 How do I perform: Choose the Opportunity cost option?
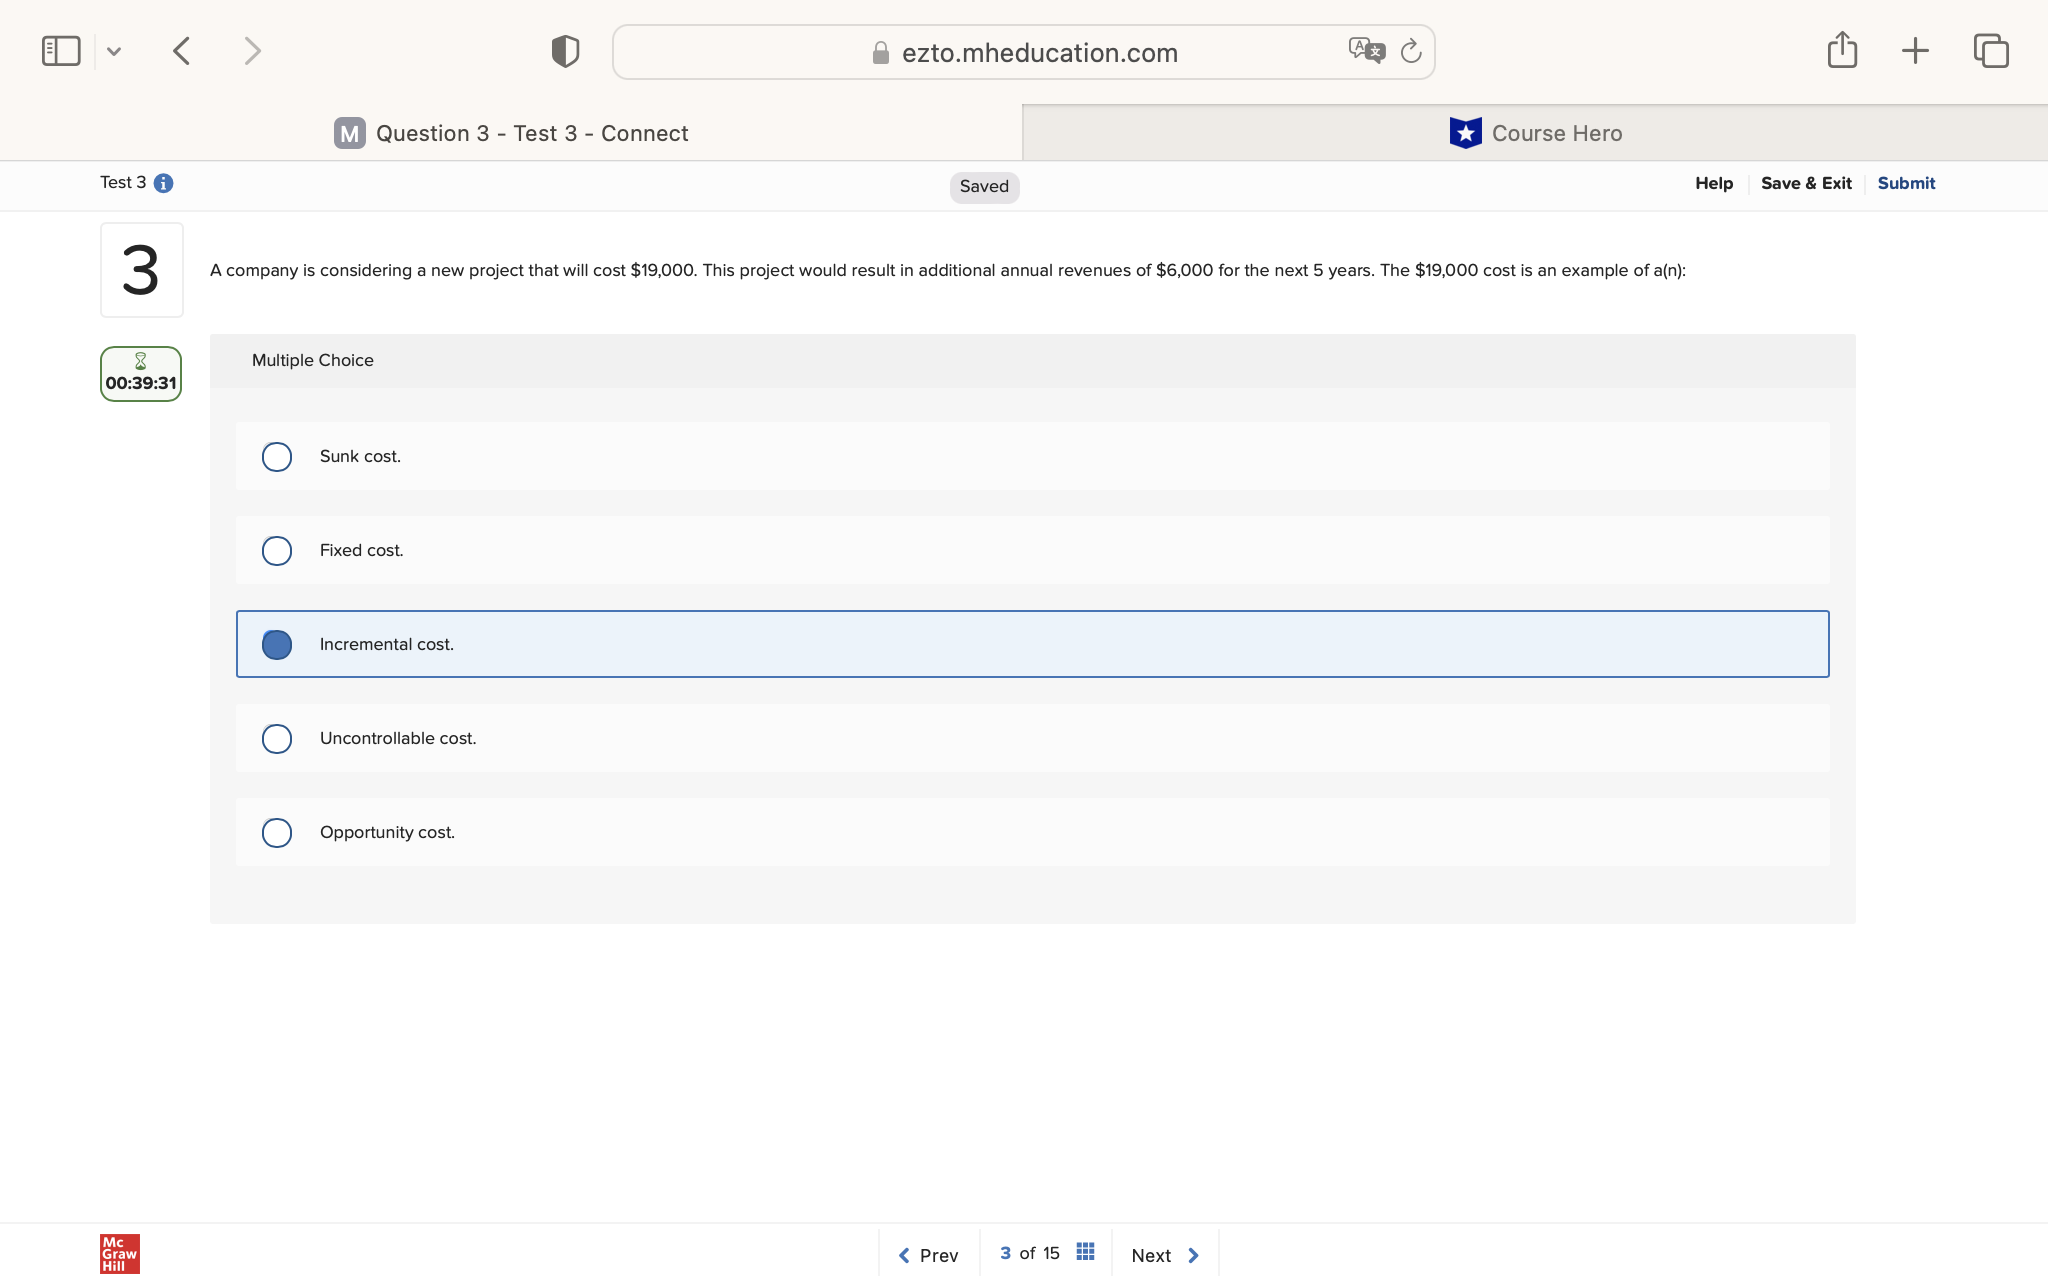point(277,832)
